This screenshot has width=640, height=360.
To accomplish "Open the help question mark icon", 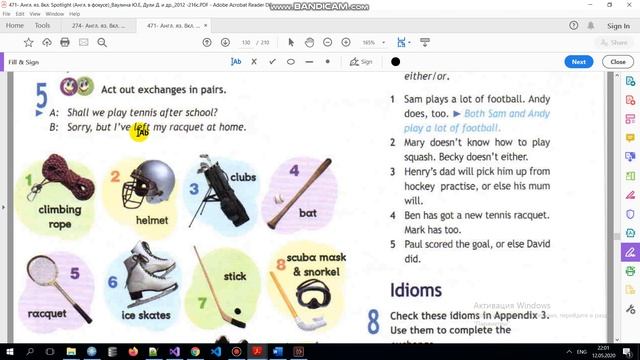I will 573,26.
